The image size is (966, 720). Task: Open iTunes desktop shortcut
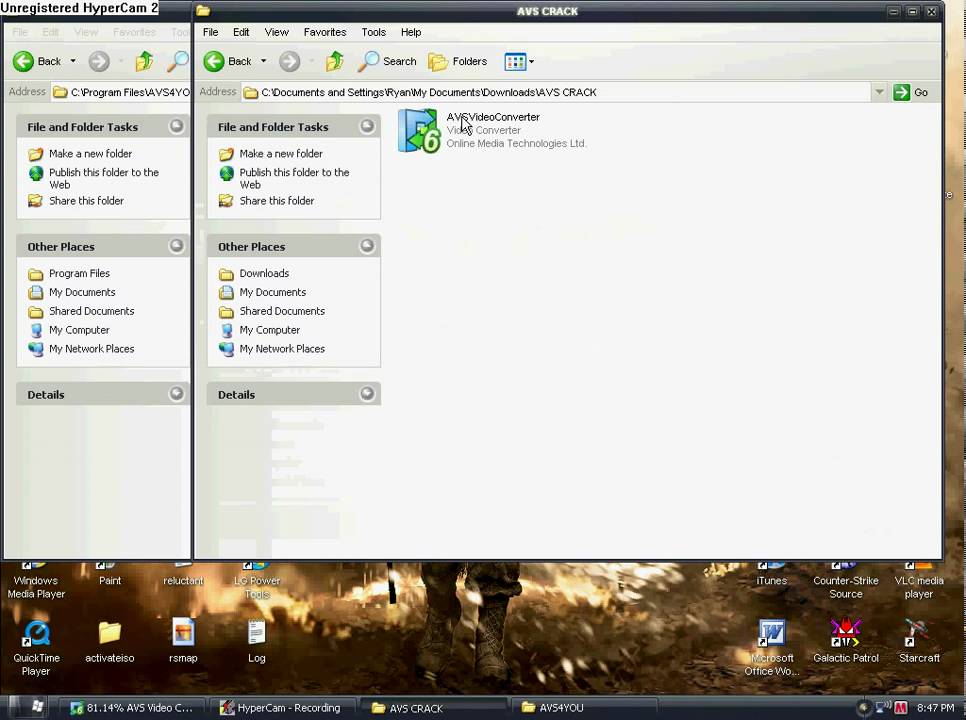[771, 575]
